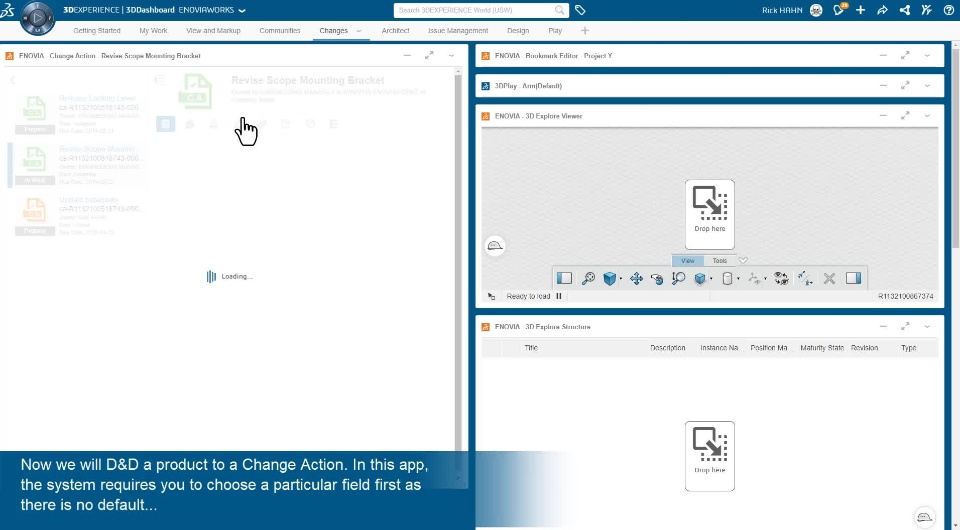The height and width of the screenshot is (530, 960).
Task: Click the view cube icon in viewer toolbar
Action: 609,278
